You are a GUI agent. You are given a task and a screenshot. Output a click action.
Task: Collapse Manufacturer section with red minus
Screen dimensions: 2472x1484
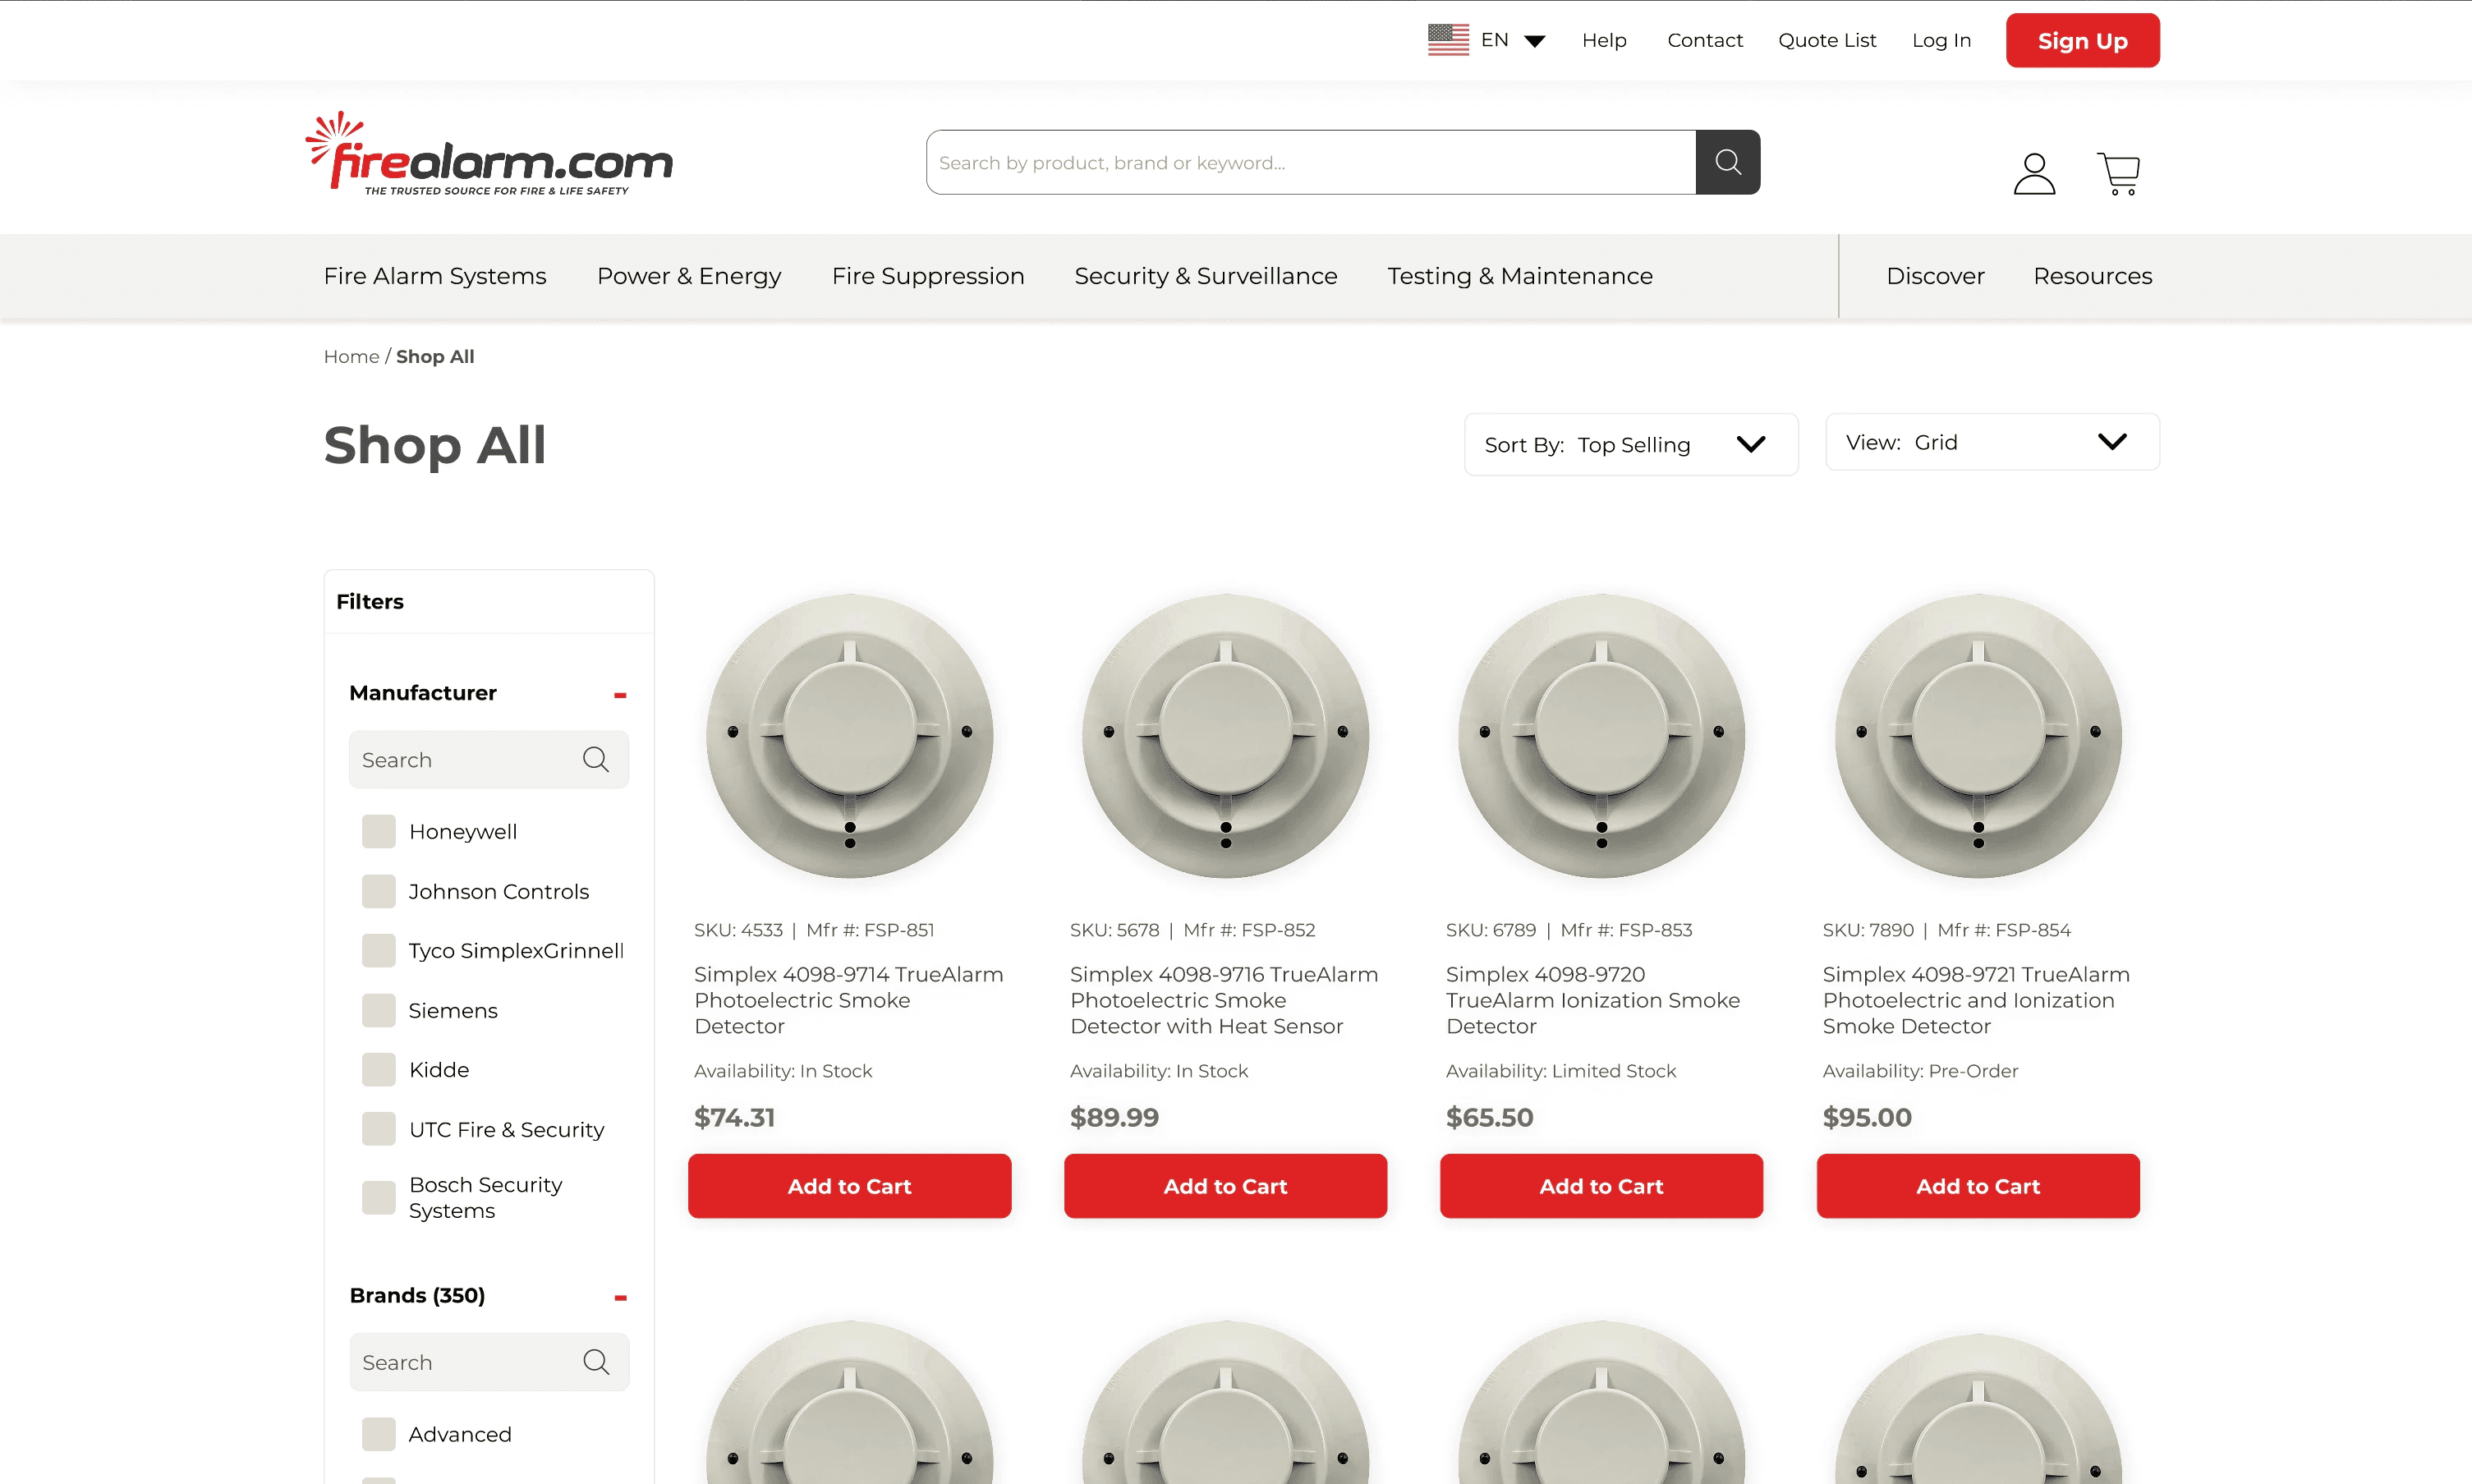620,695
